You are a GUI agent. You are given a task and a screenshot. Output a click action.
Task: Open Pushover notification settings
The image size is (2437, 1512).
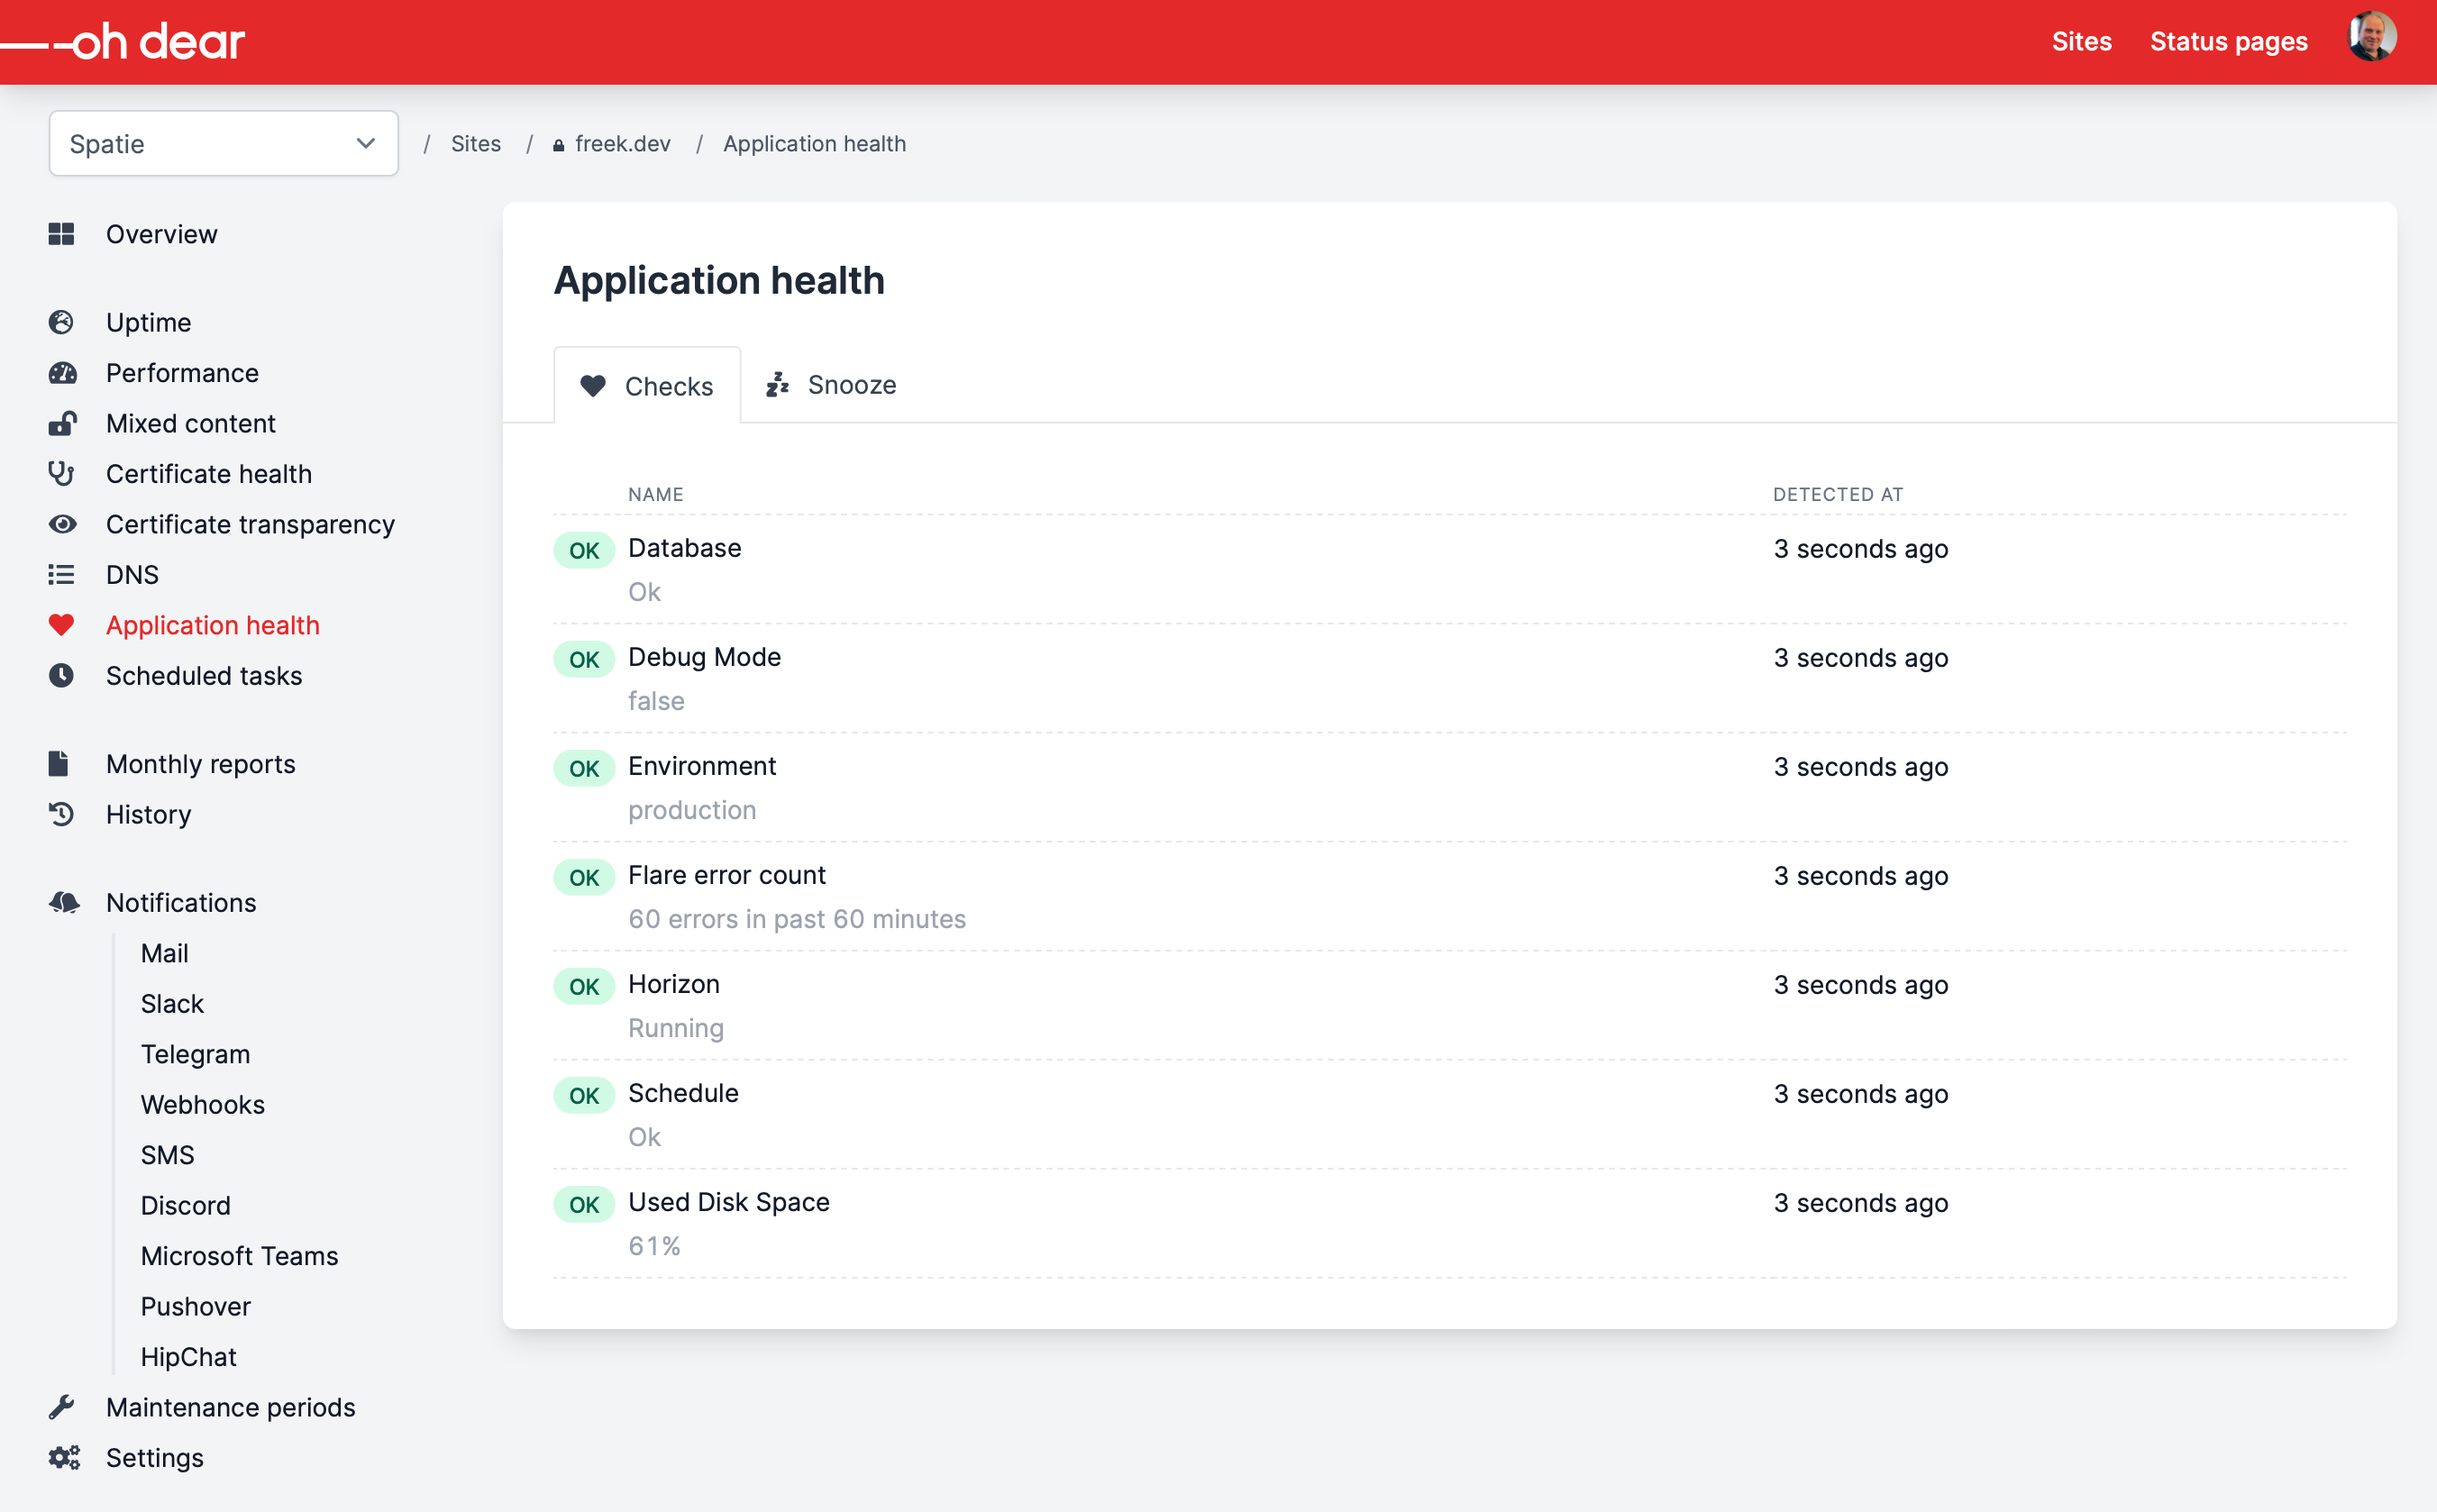[x=196, y=1306]
